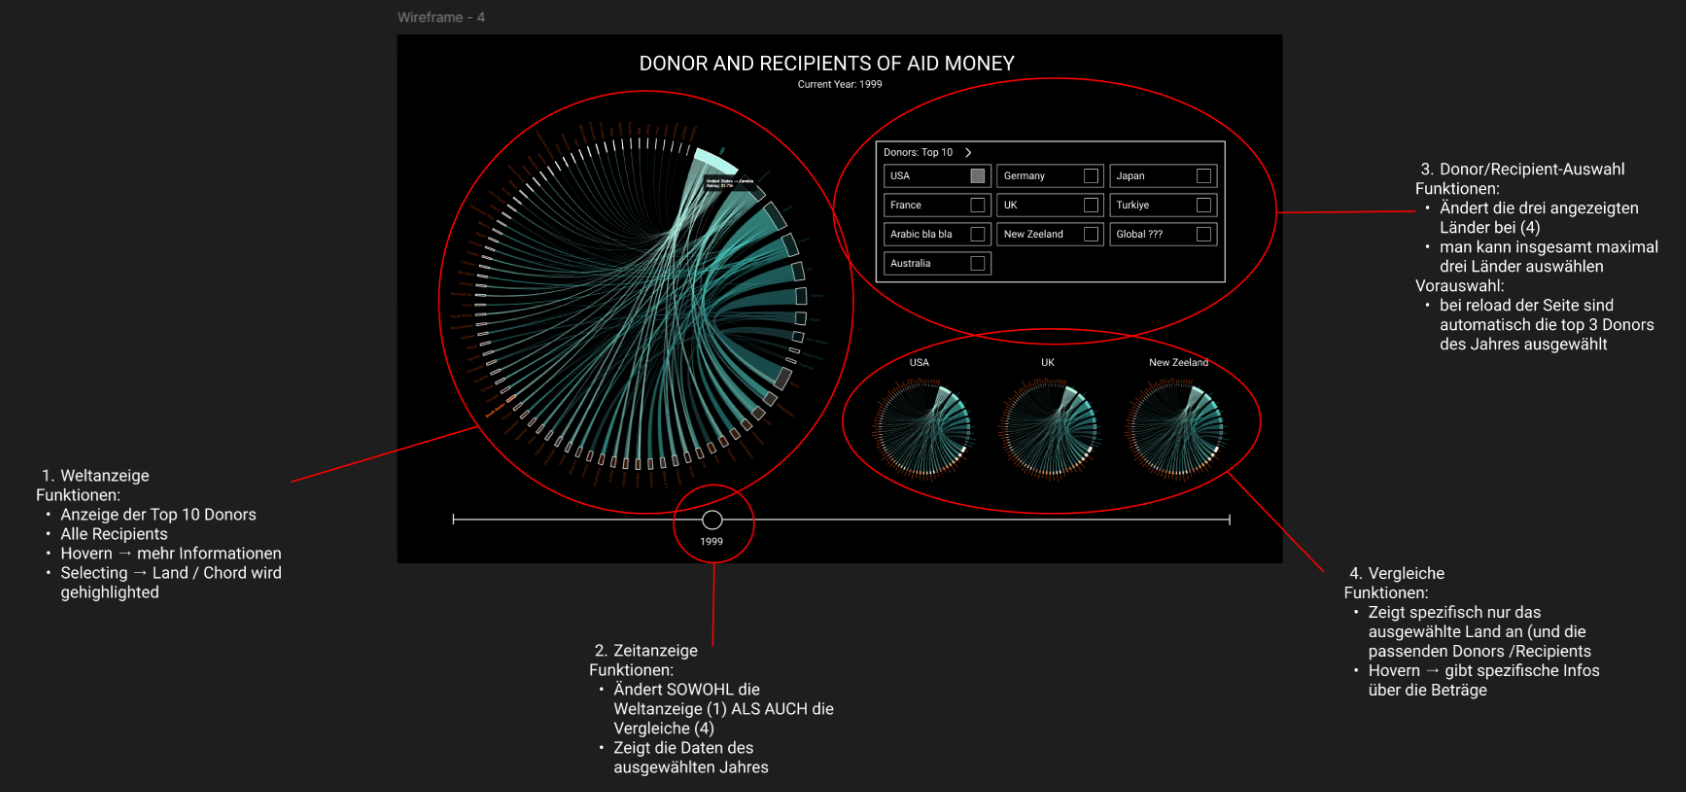Screen dimensions: 1686x792
Task: Toggle the Australia donor checkbox
Action: [x=977, y=263]
